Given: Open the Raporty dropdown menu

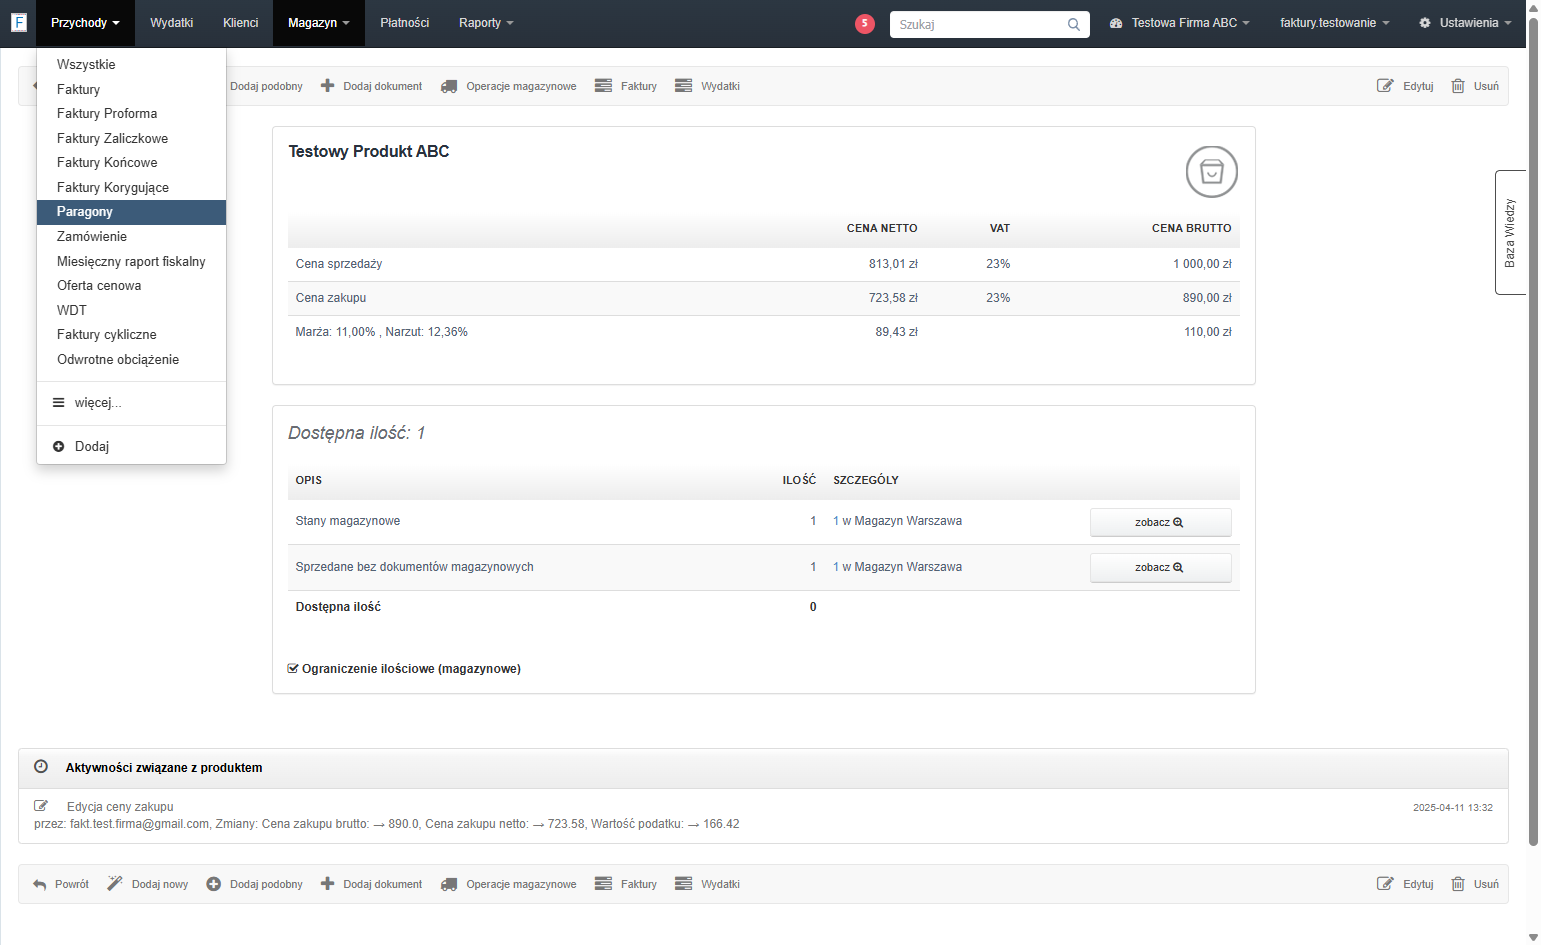Looking at the screenshot, I should tap(486, 23).
